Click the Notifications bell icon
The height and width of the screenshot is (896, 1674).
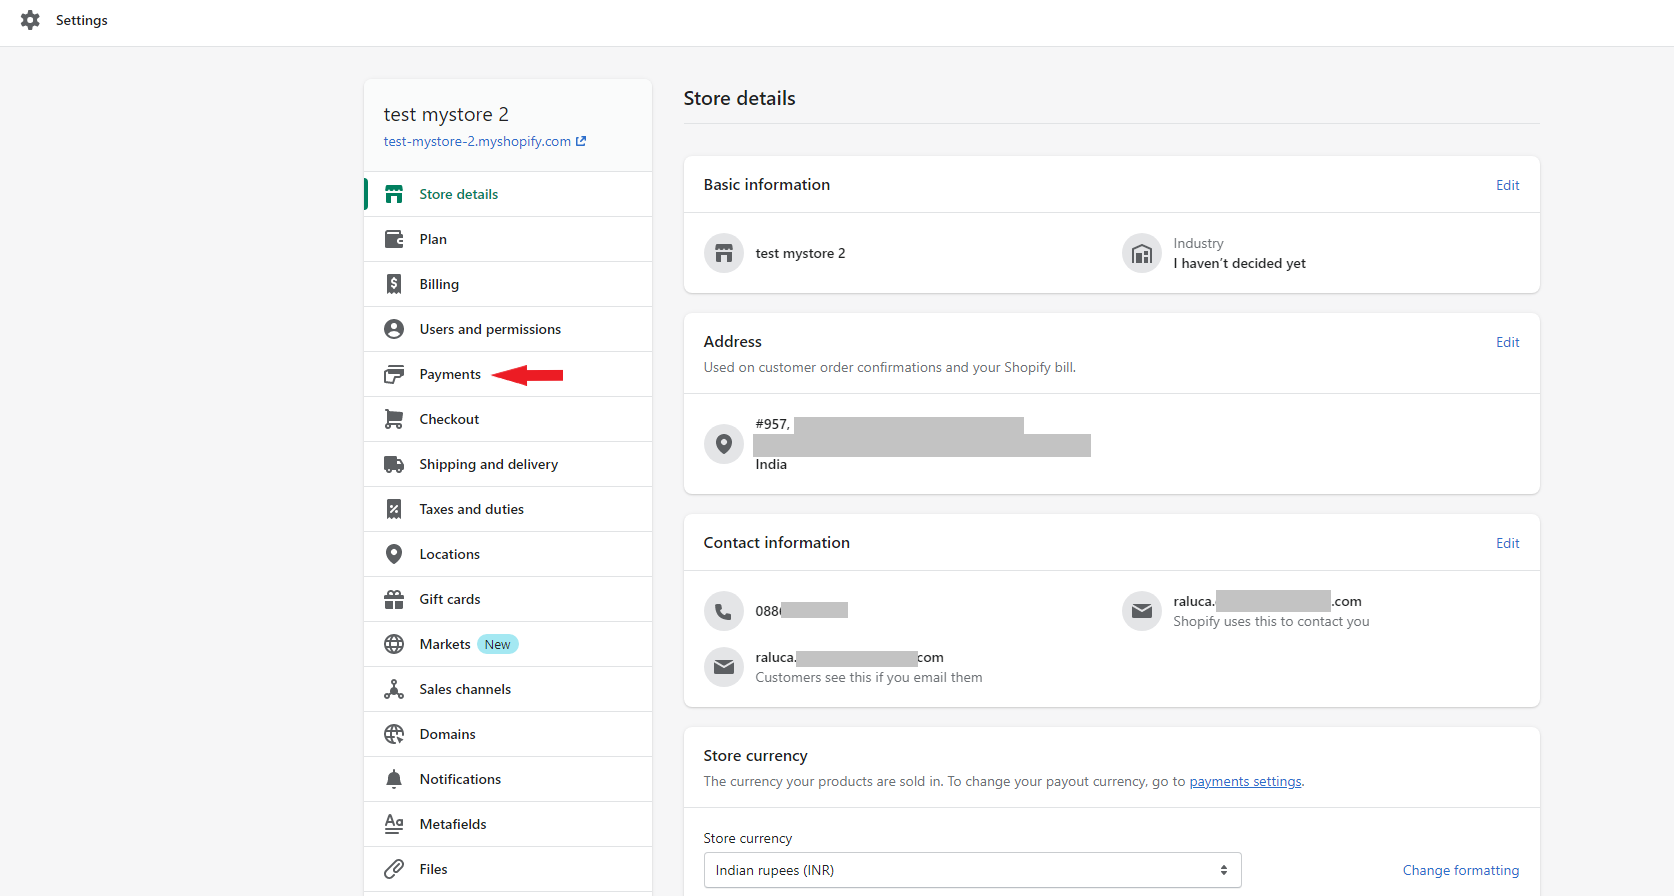coord(394,779)
